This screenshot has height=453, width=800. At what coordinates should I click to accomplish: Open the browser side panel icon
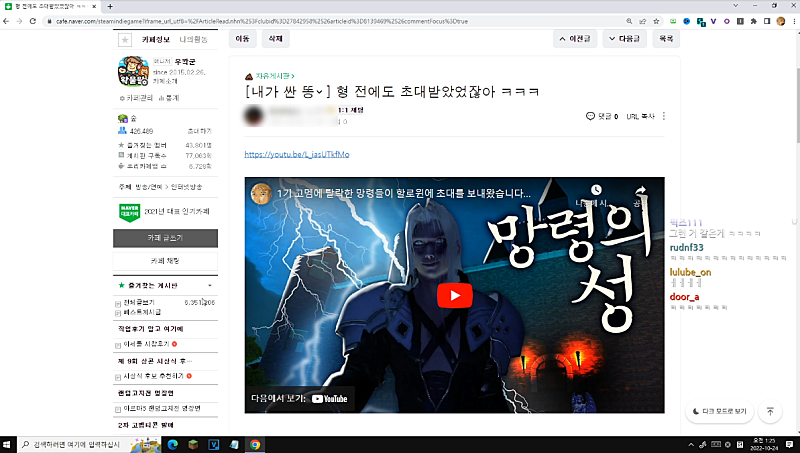767,21
